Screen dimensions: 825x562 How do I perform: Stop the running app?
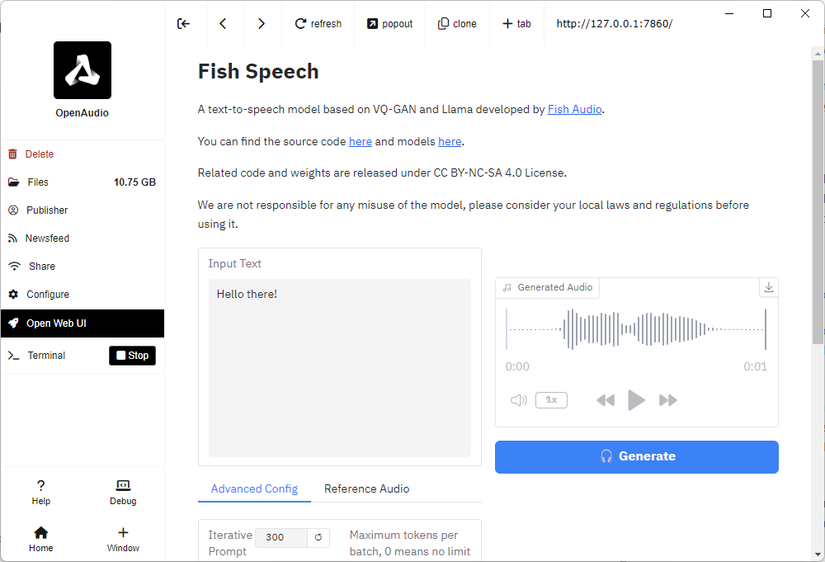point(132,355)
